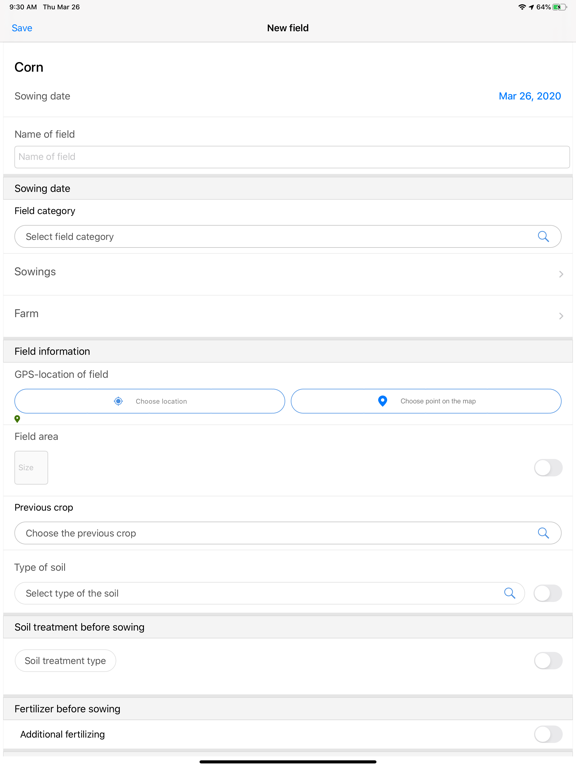Click the small green location marker

point(17,419)
